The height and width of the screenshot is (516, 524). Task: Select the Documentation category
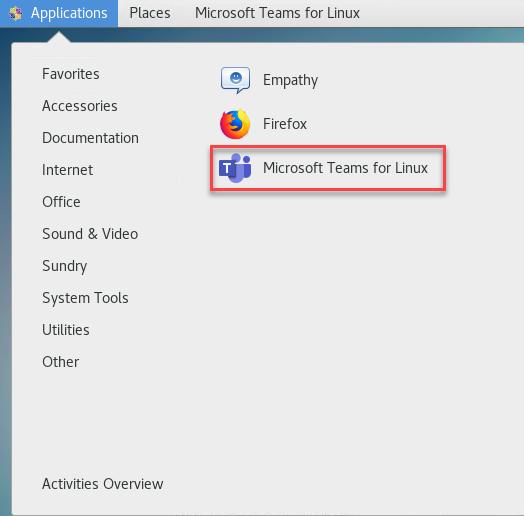(90, 138)
